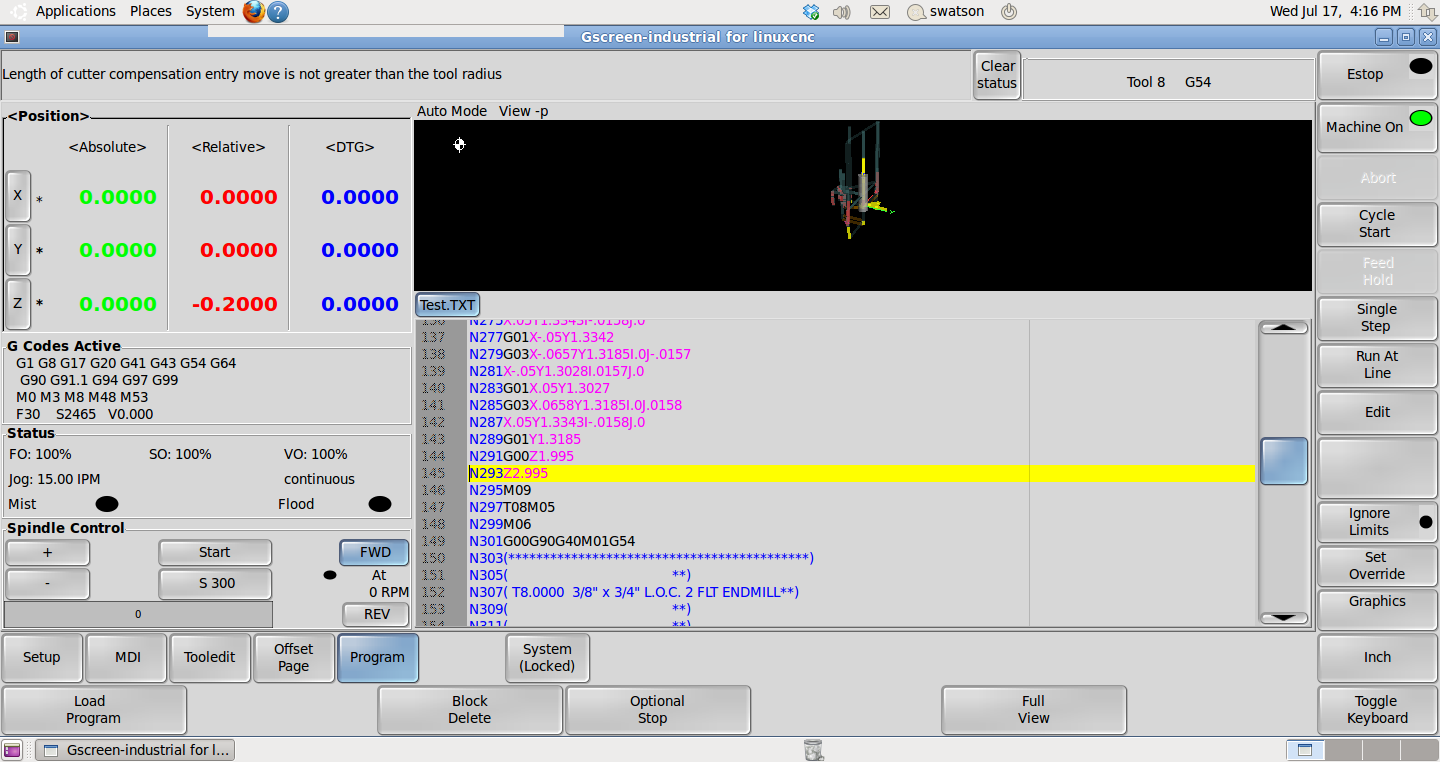Viewport: 1440px width, 762px height.
Task: Click the network updates tray icon
Action: click(x=811, y=12)
